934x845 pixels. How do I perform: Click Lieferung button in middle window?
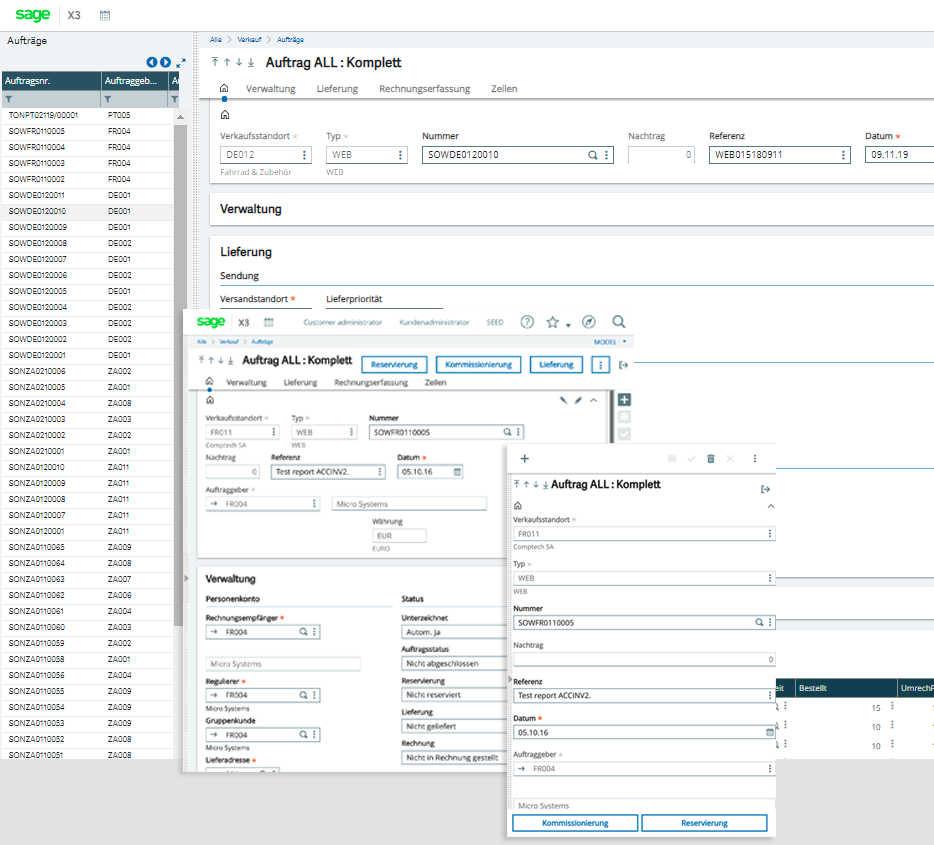[556, 364]
